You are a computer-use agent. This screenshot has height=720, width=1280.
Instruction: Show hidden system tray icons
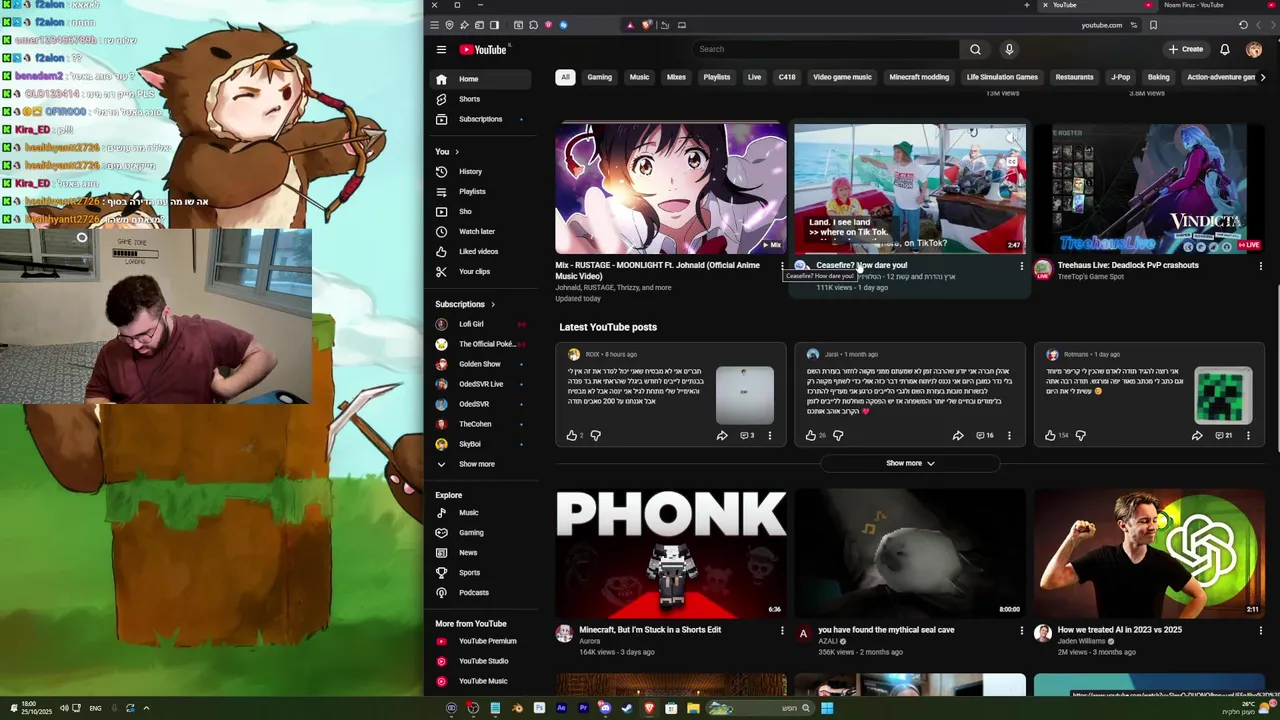146,708
